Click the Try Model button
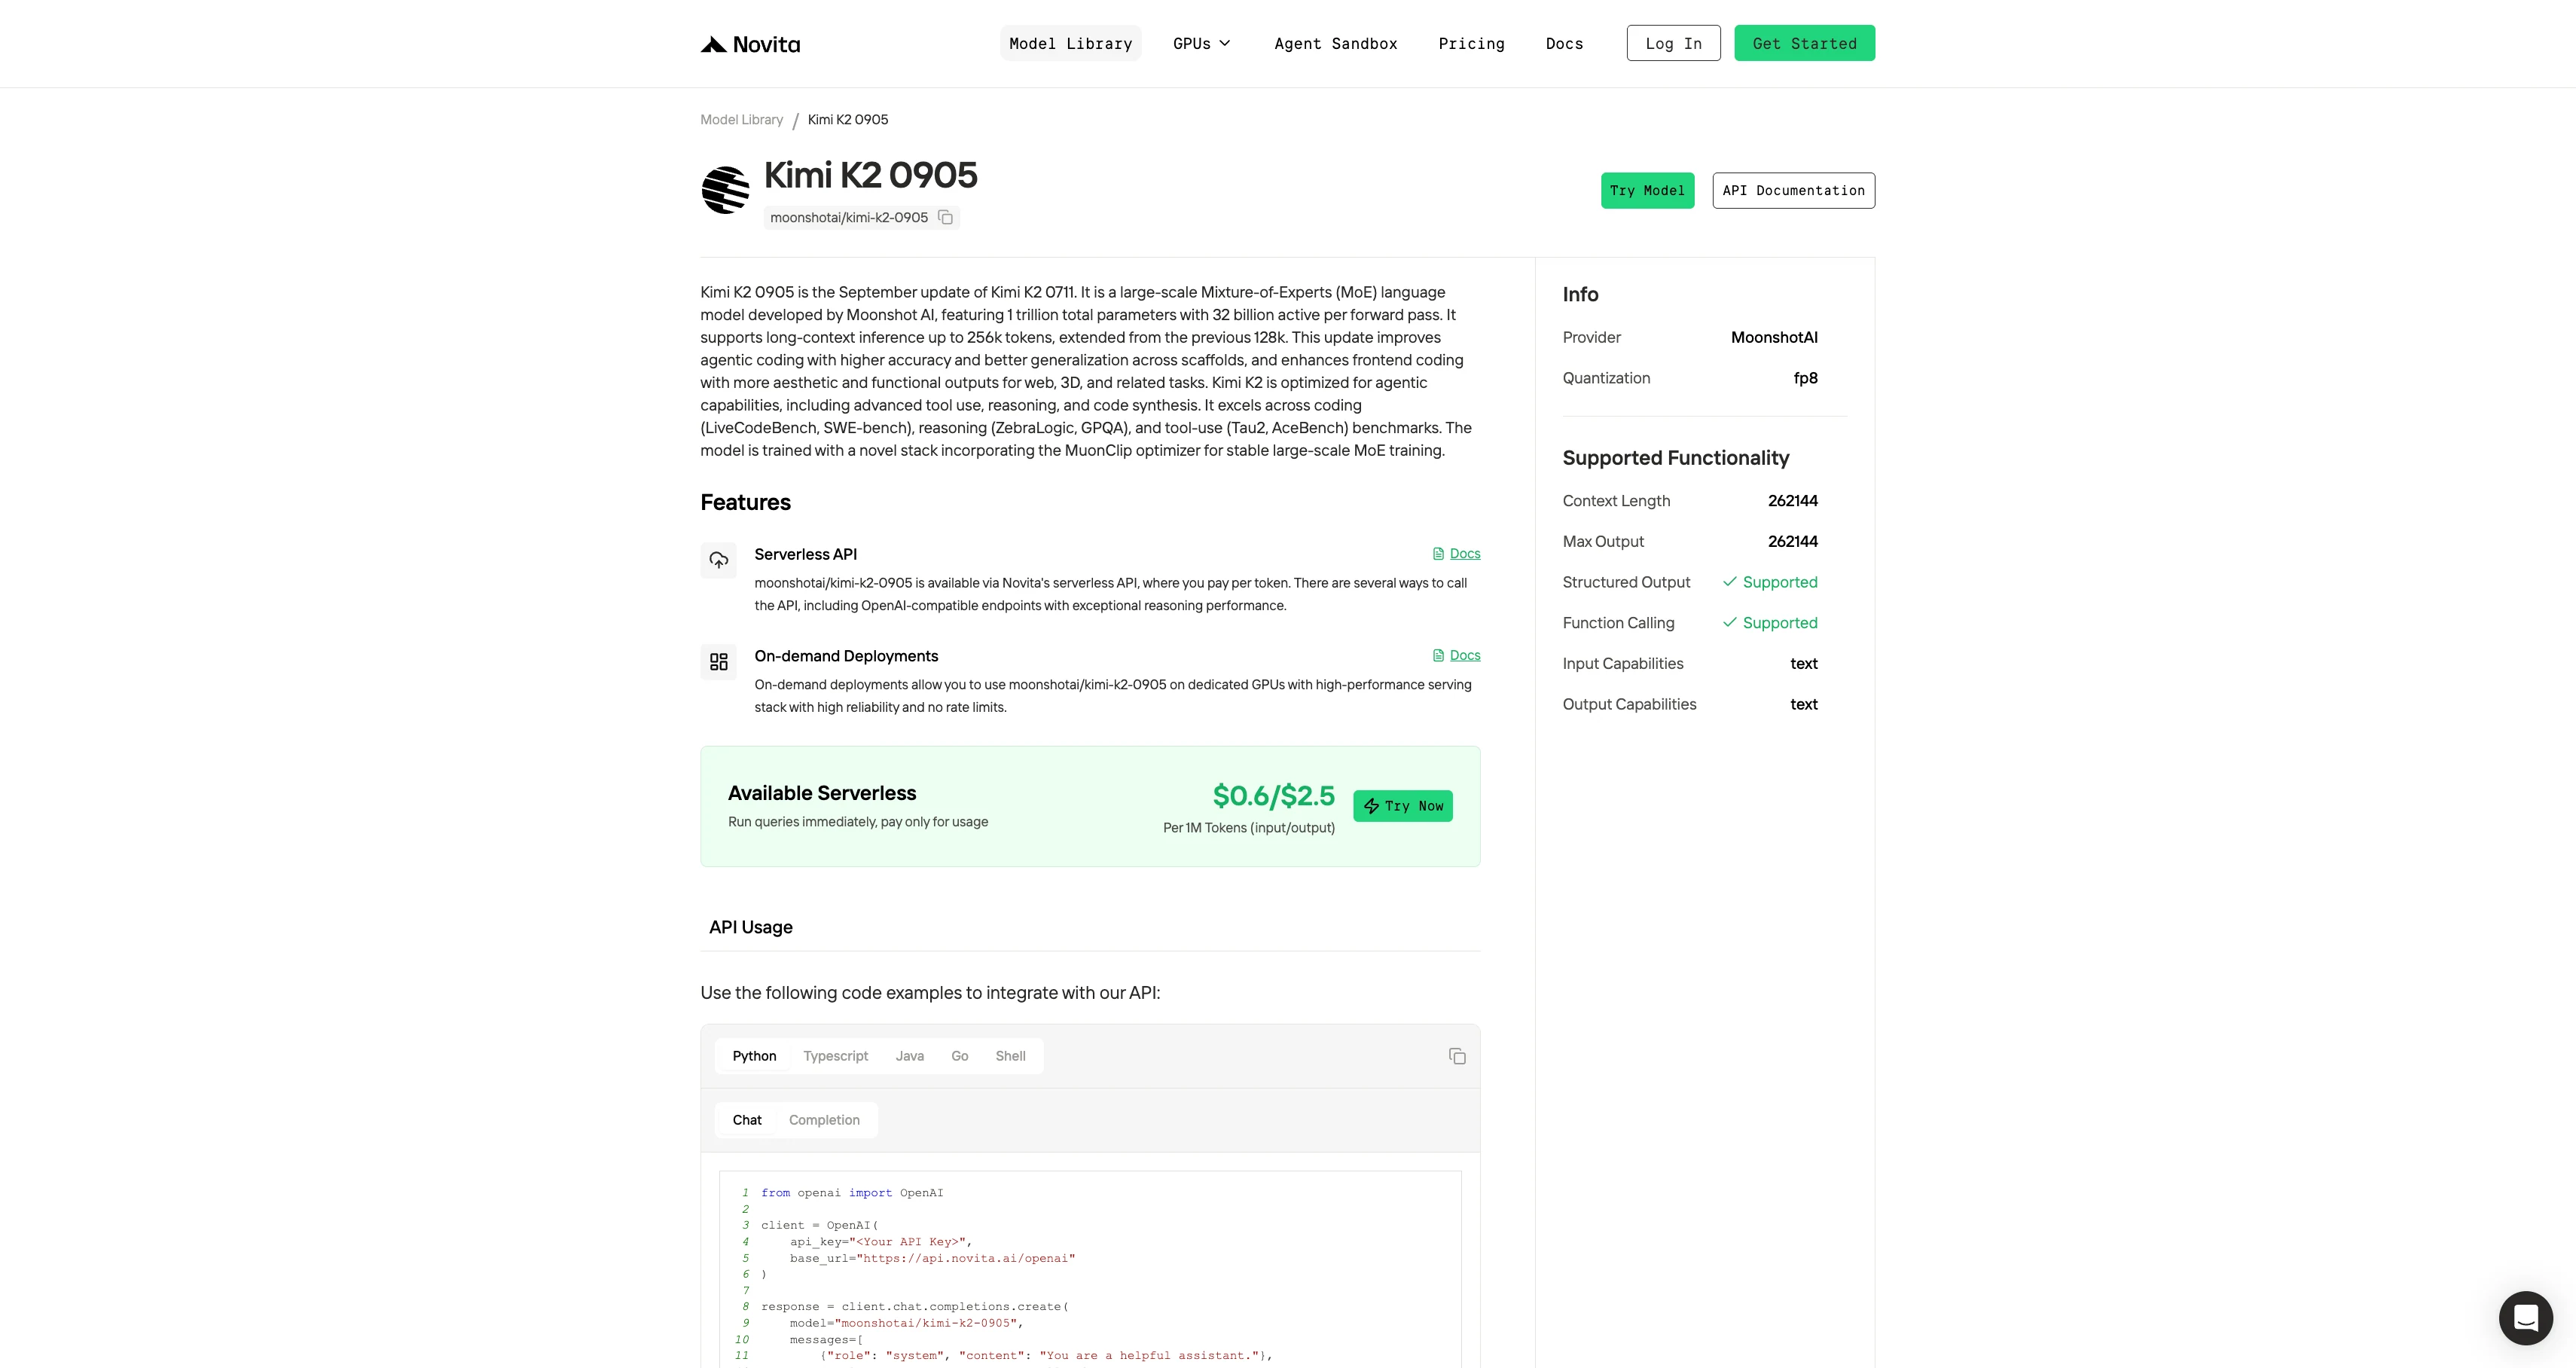The width and height of the screenshot is (2576, 1368). pos(1647,191)
